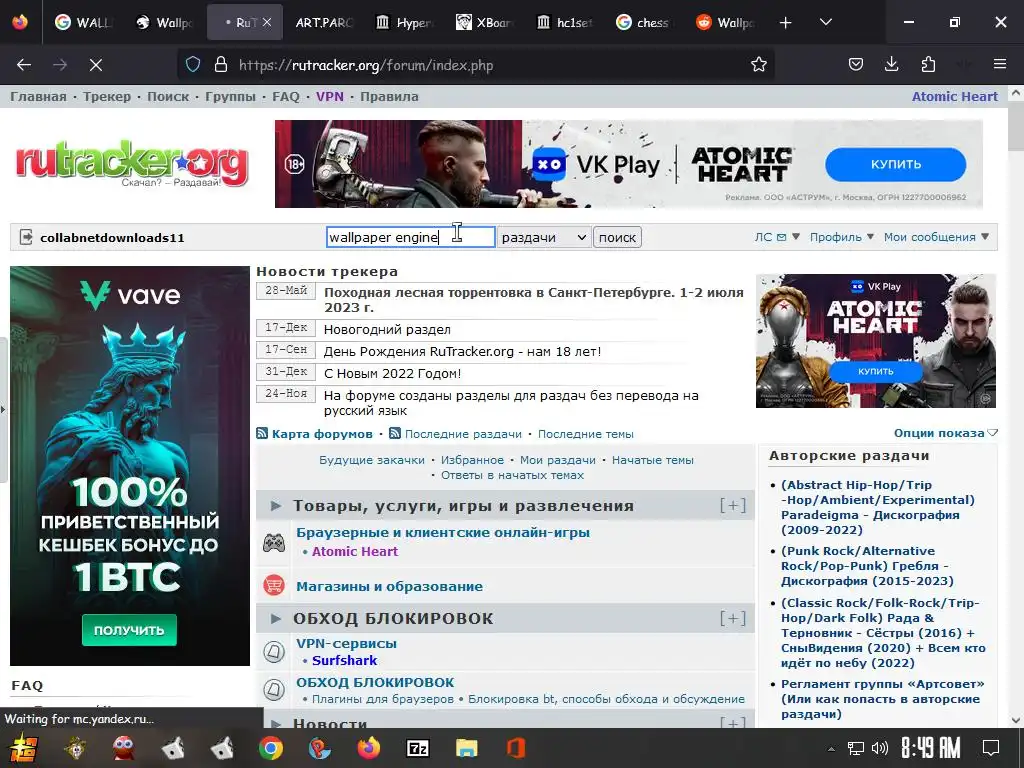Open the Профиль dropdown menu
Screen dimensions: 1024x768
[841, 237]
